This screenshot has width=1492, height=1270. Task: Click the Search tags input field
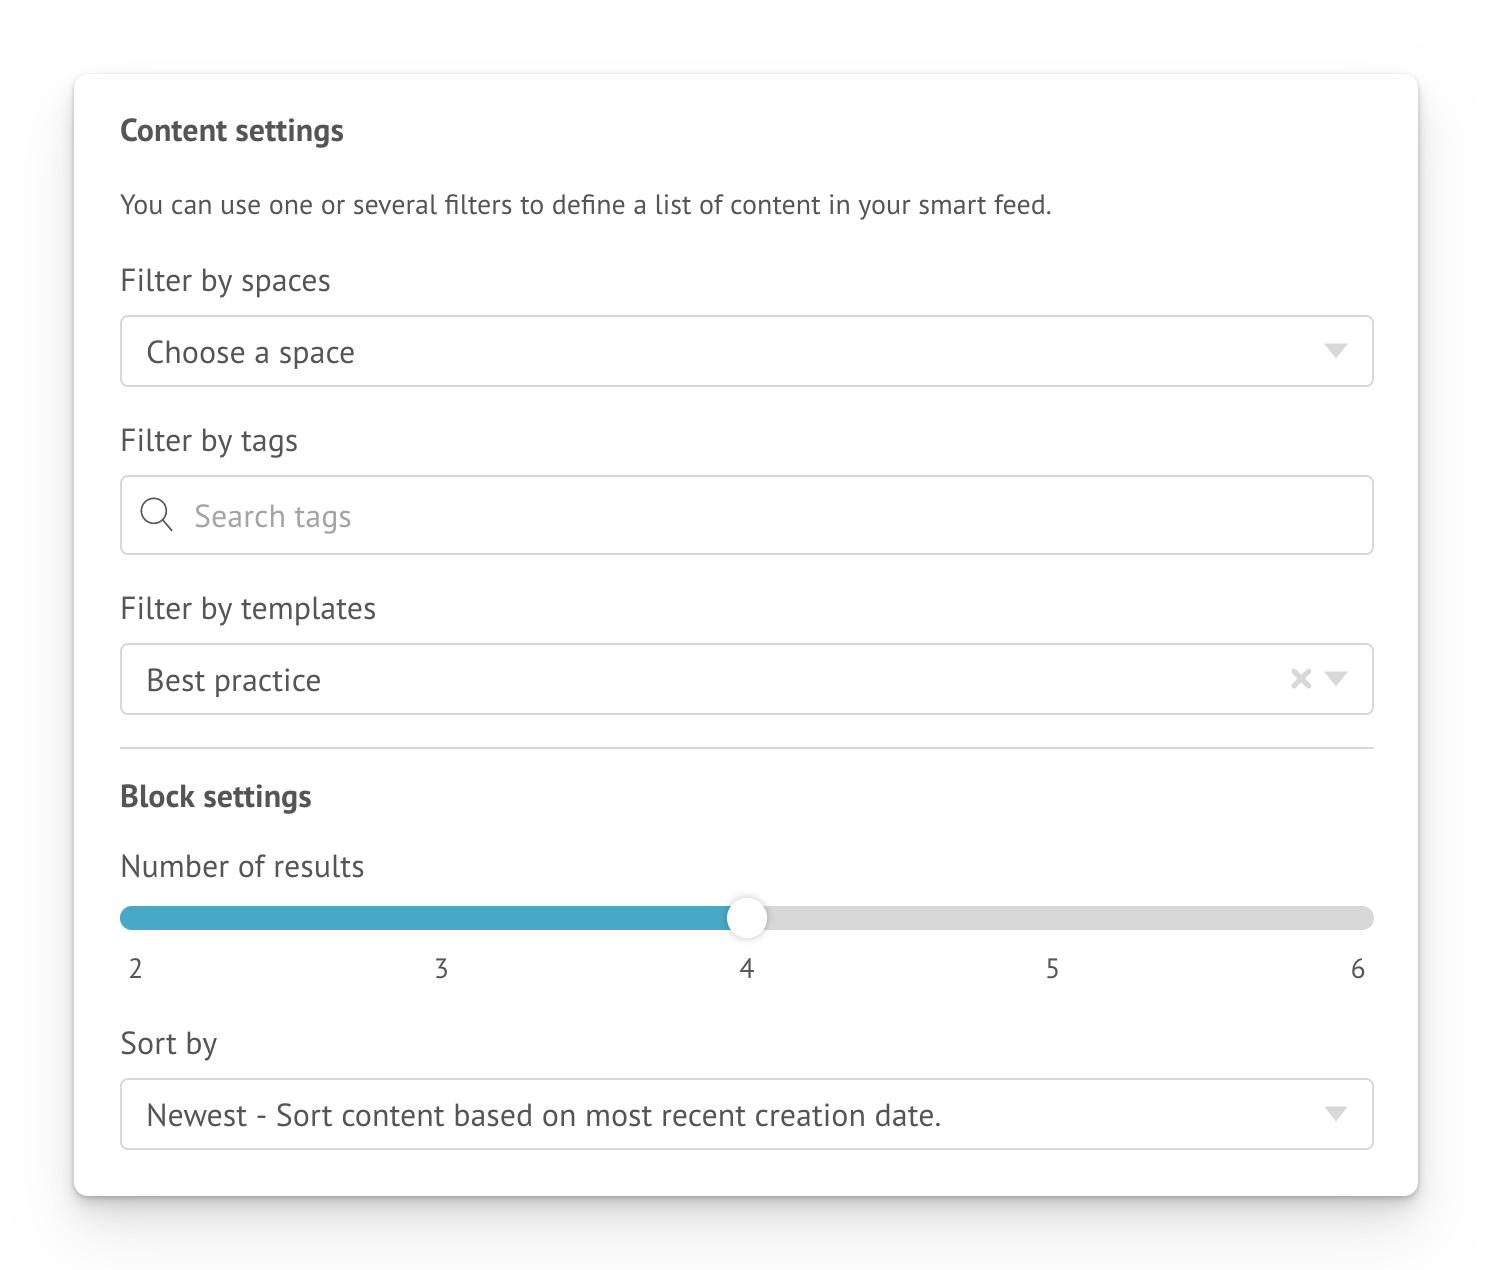click(x=747, y=515)
